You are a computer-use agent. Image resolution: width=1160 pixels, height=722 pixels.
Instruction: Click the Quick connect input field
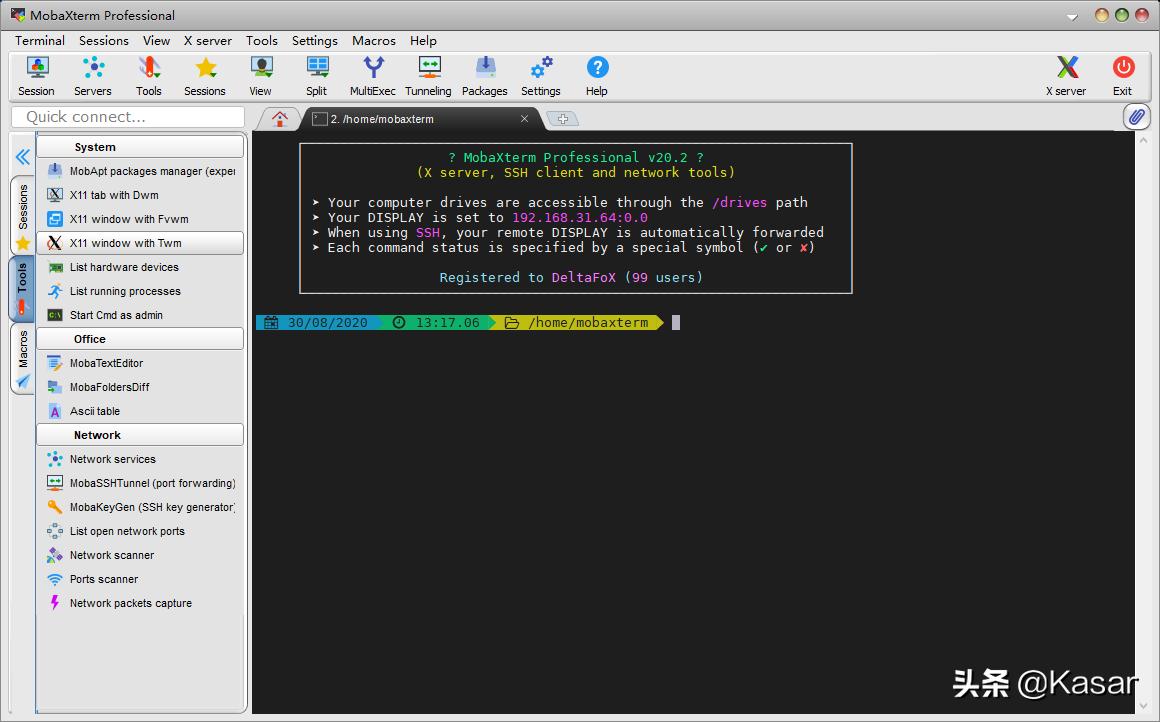pos(128,117)
